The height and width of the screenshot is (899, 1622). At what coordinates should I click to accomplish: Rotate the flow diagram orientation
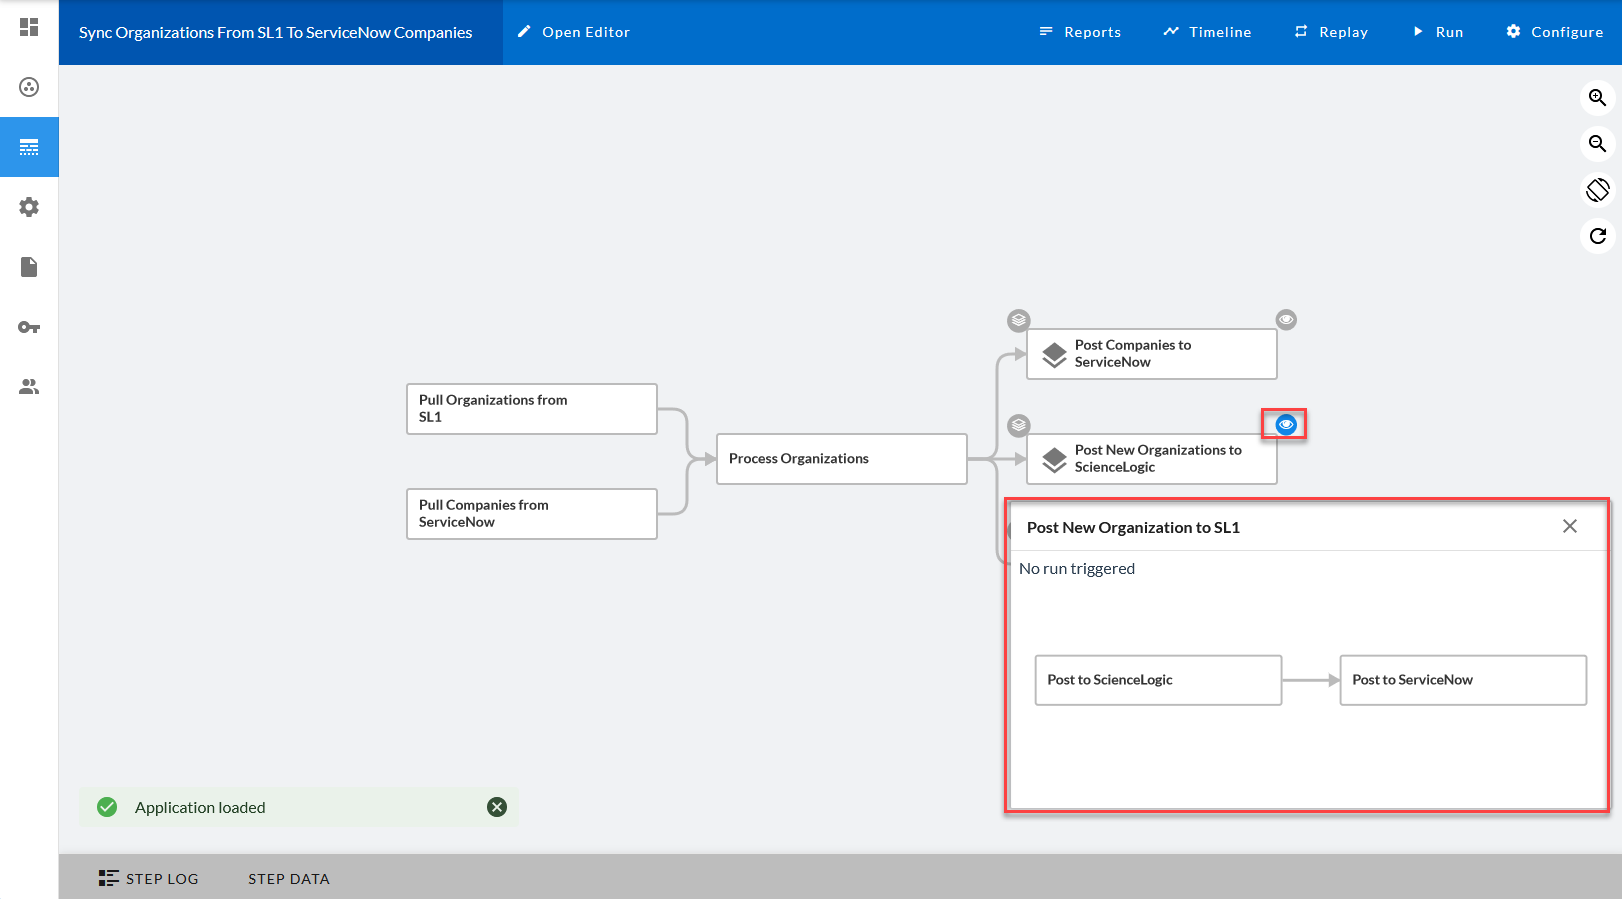pyautogui.click(x=1597, y=190)
